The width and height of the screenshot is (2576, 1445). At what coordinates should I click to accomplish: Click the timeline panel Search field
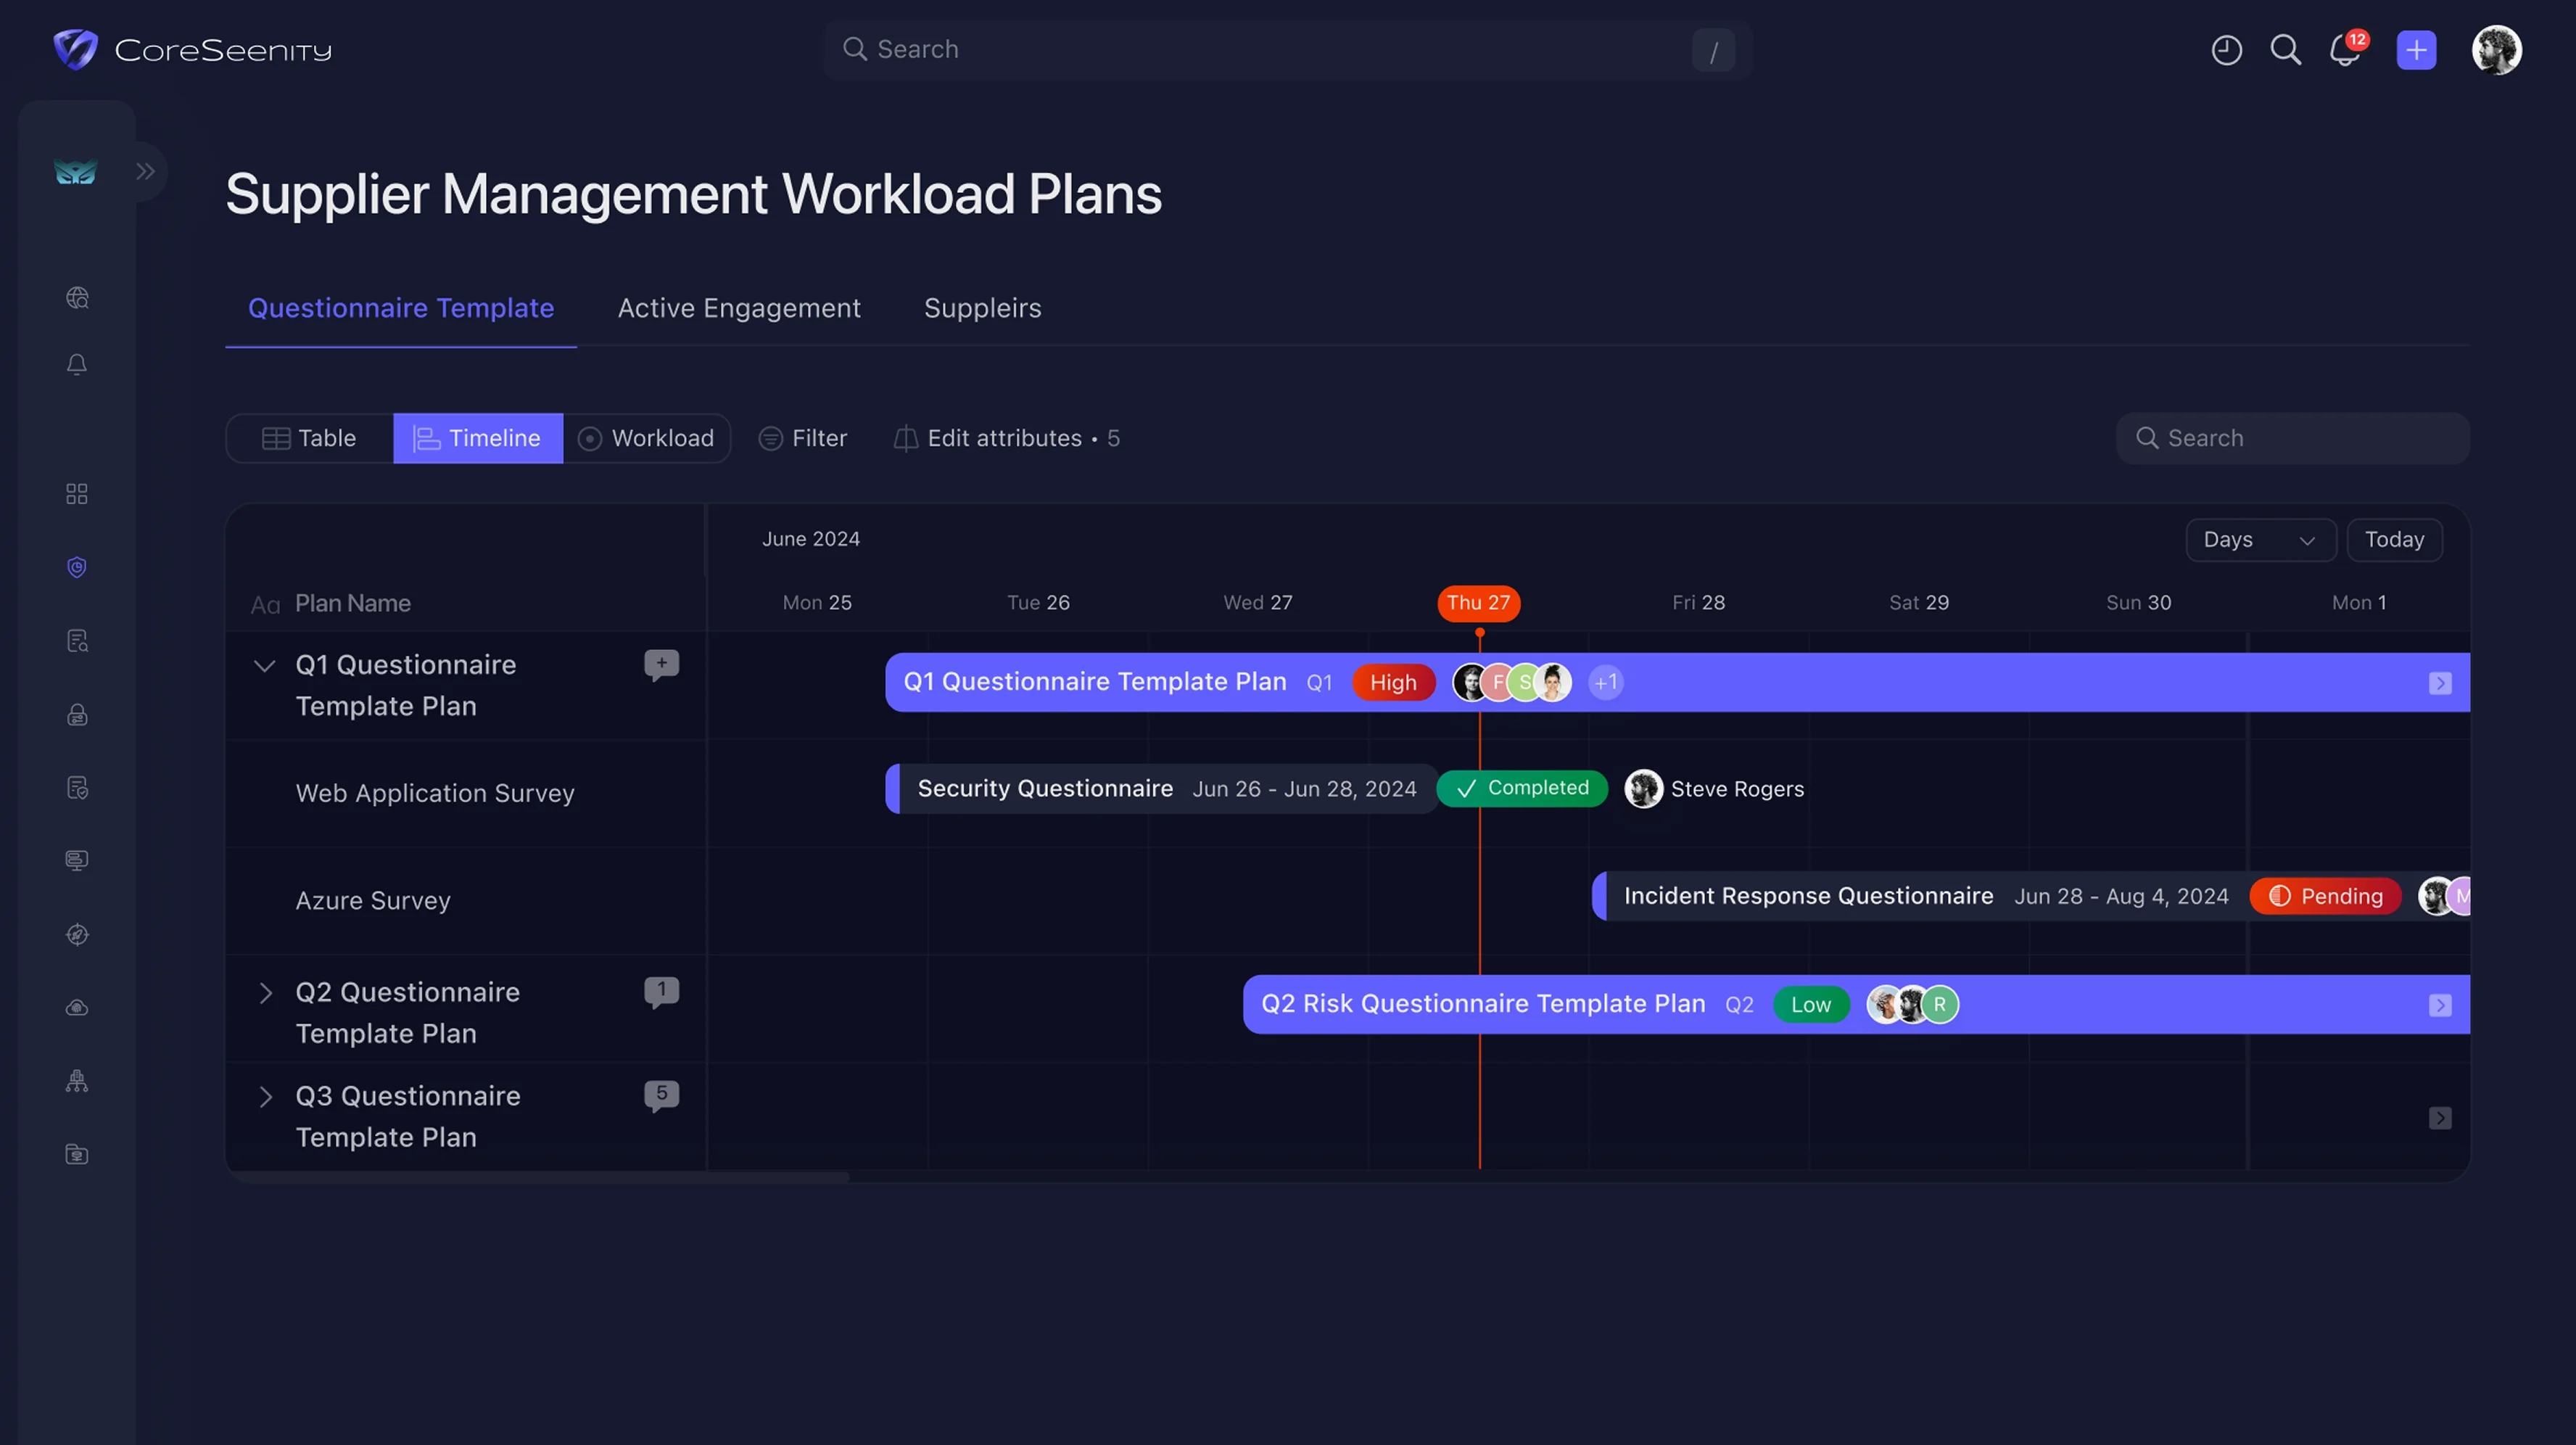tap(2292, 438)
